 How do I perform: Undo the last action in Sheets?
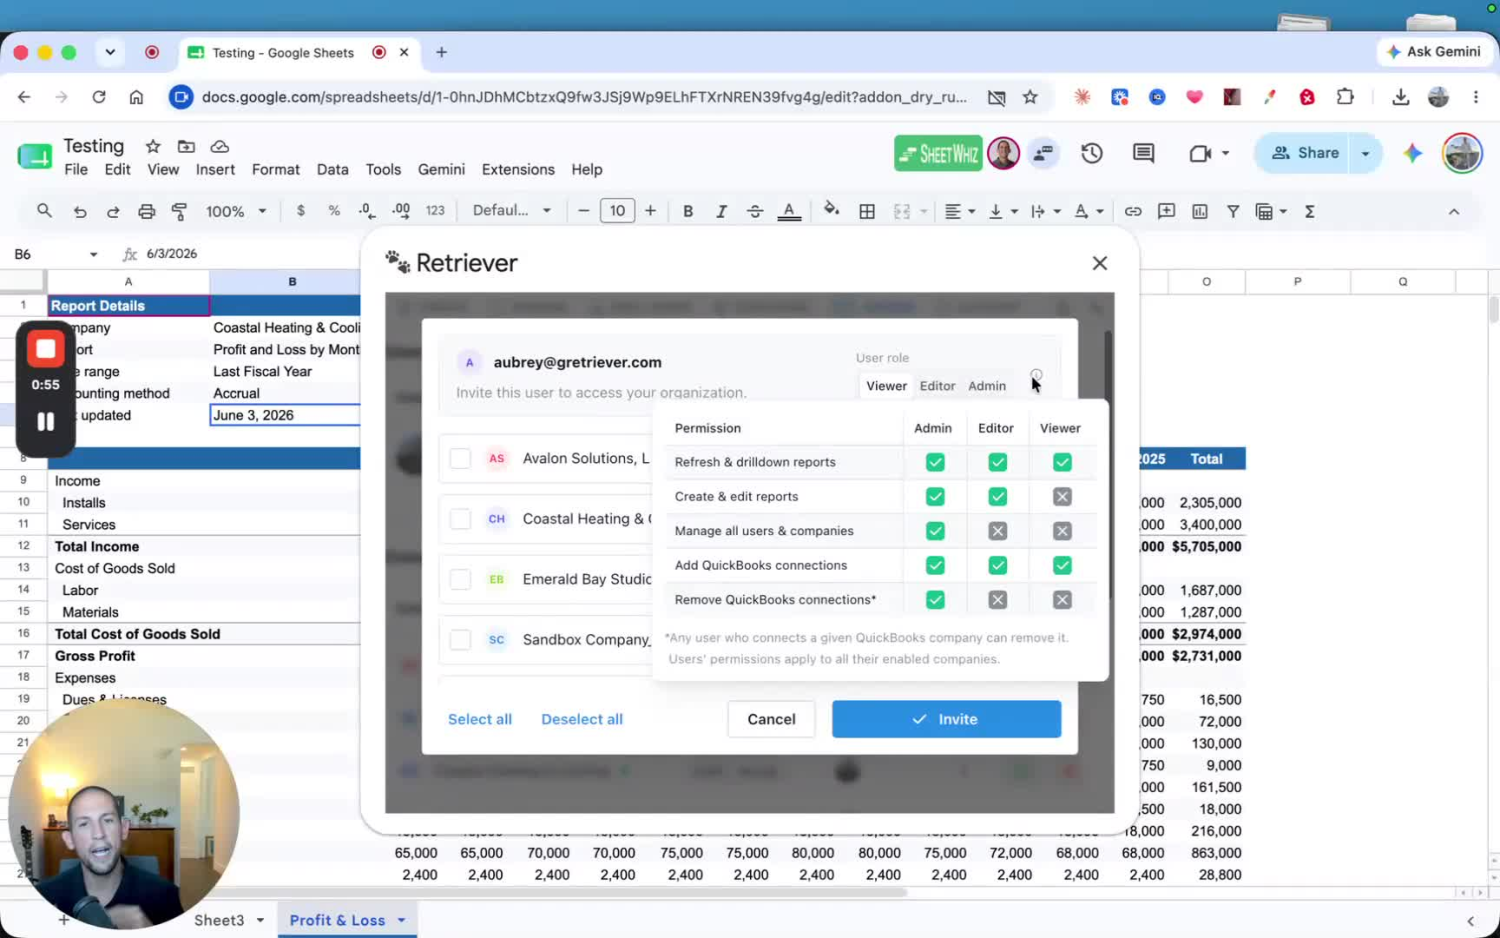(80, 211)
